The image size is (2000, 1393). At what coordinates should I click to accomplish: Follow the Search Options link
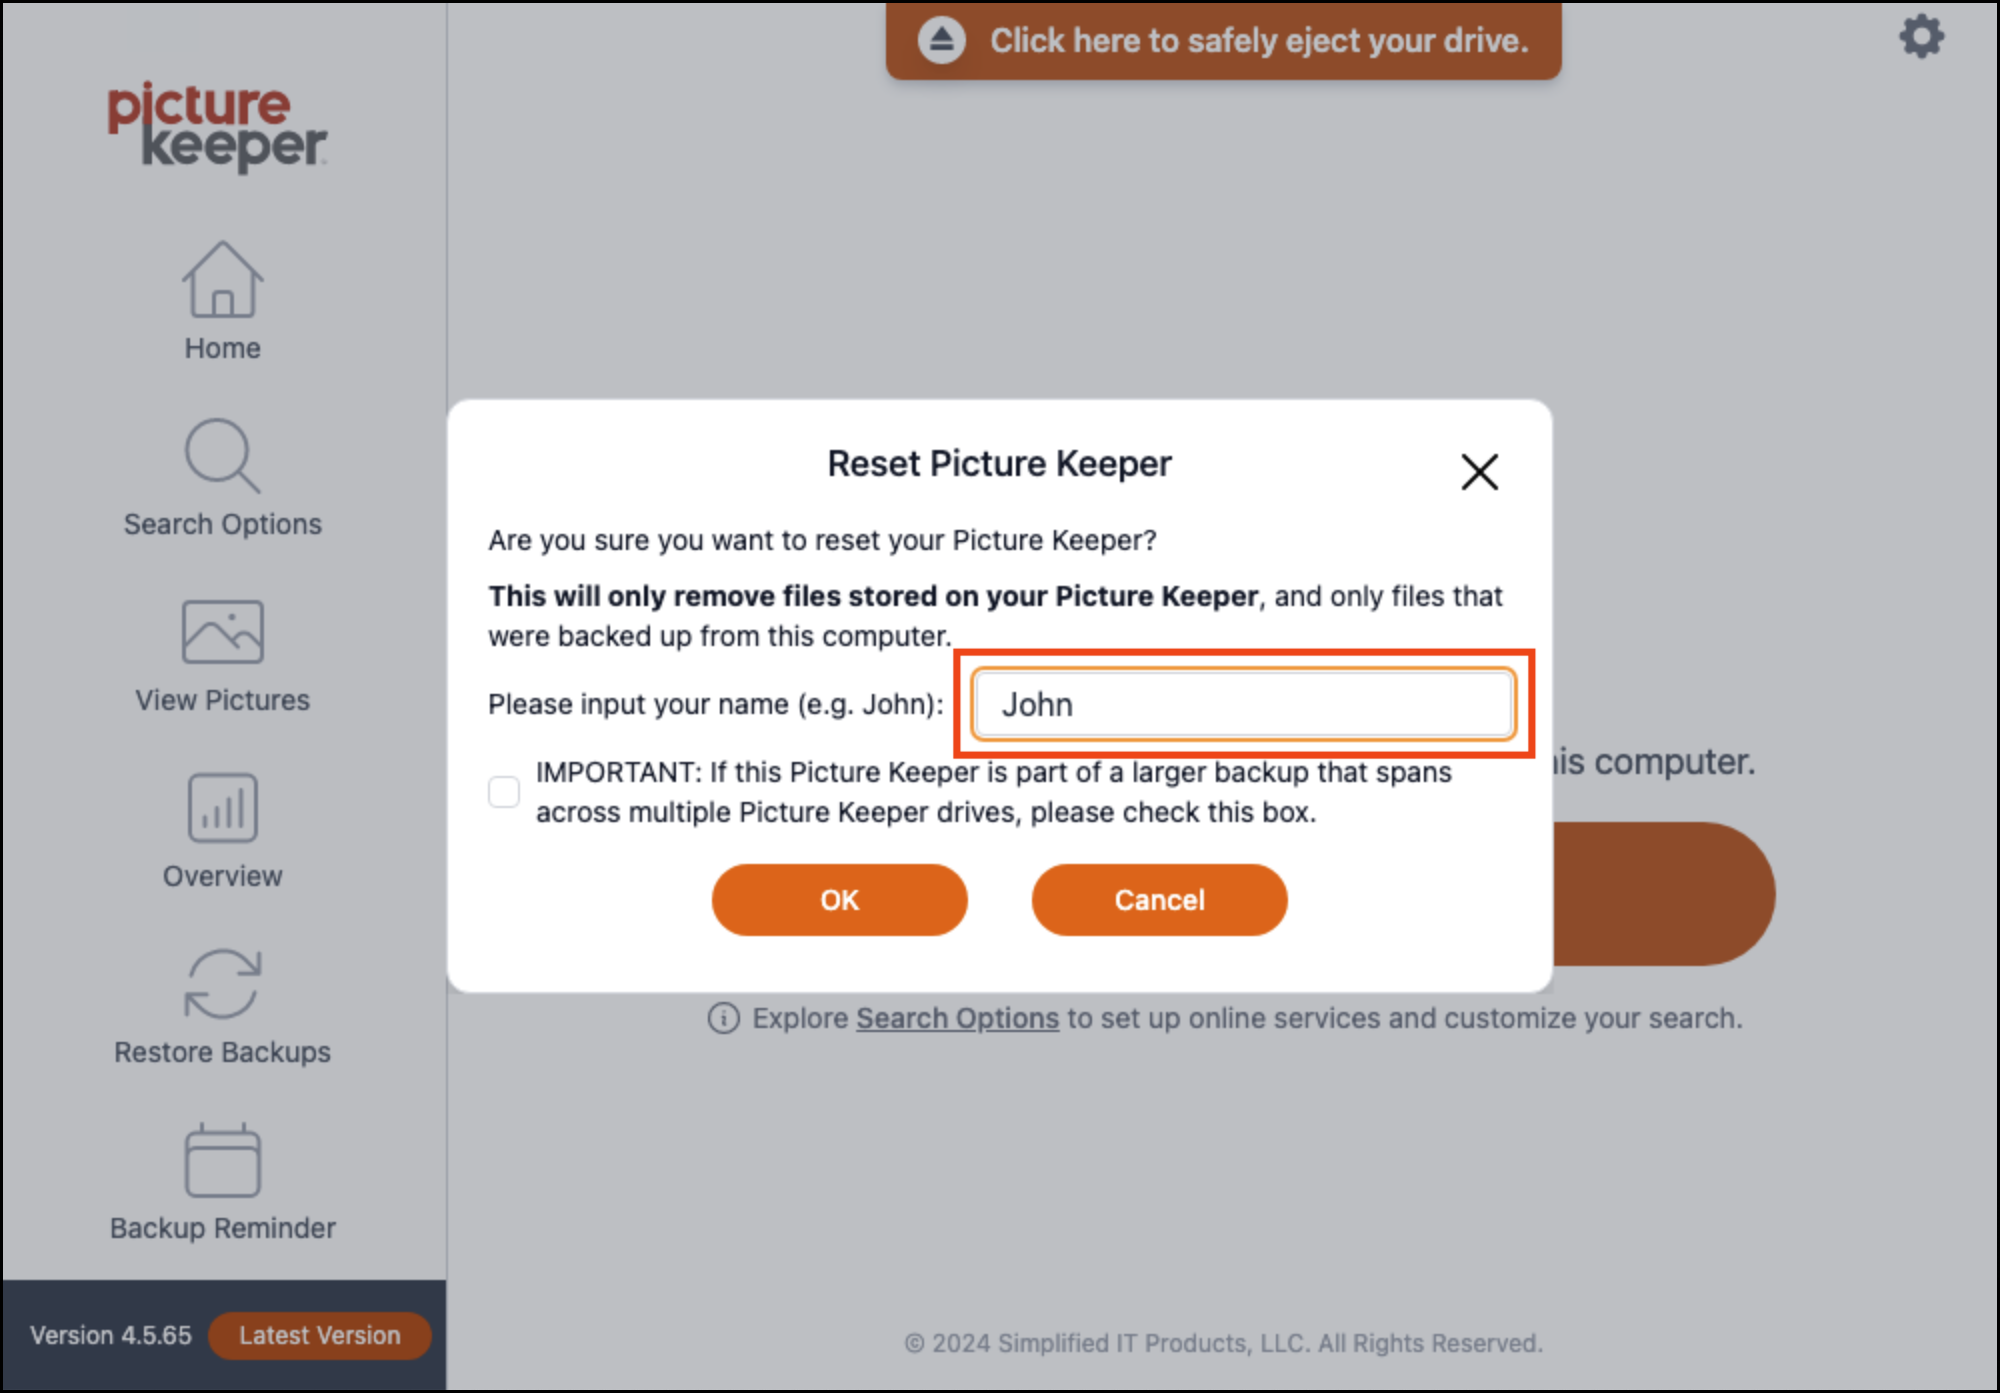click(957, 1018)
